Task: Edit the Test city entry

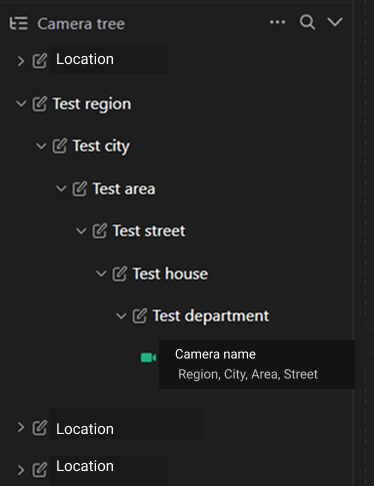Action: (x=60, y=146)
